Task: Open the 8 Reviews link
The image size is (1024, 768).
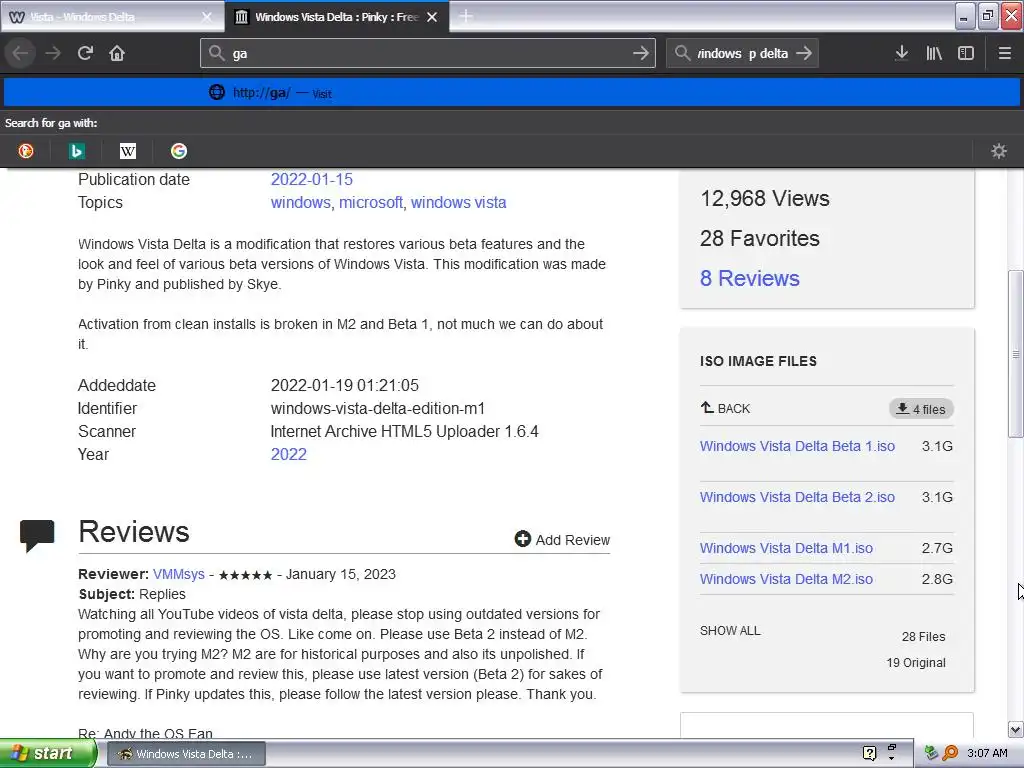Action: point(750,278)
